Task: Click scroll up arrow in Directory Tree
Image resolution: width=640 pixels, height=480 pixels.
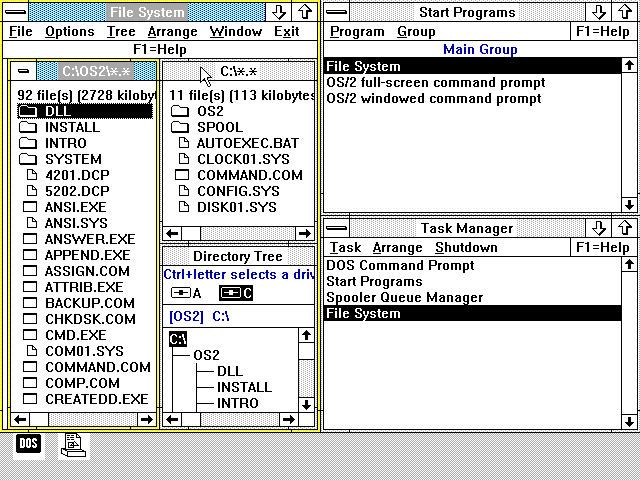Action: 307,336
